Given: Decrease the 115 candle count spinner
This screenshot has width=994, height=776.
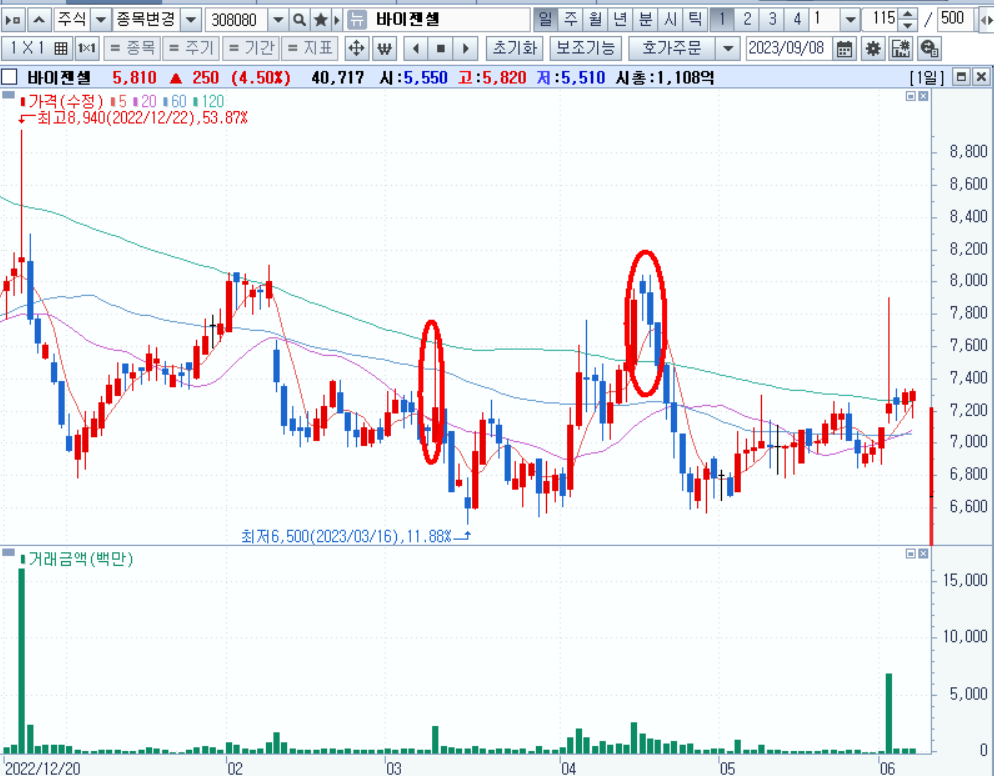Looking at the screenshot, I should click(908, 25).
